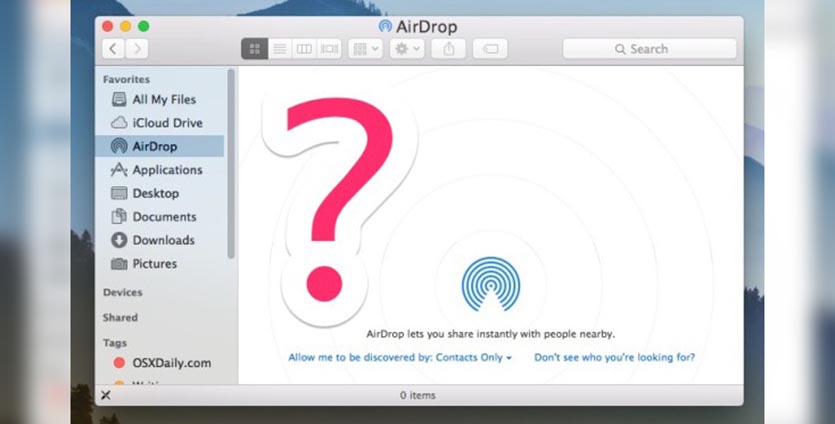
Task: Click the Documents sidebar icon
Action: [119, 217]
